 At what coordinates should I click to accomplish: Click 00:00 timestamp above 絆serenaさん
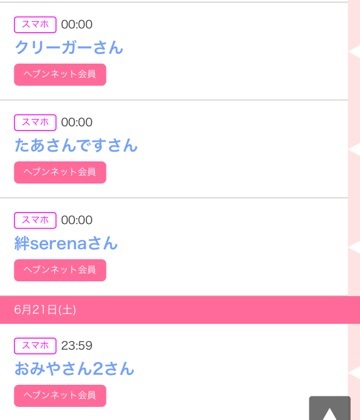[77, 220]
